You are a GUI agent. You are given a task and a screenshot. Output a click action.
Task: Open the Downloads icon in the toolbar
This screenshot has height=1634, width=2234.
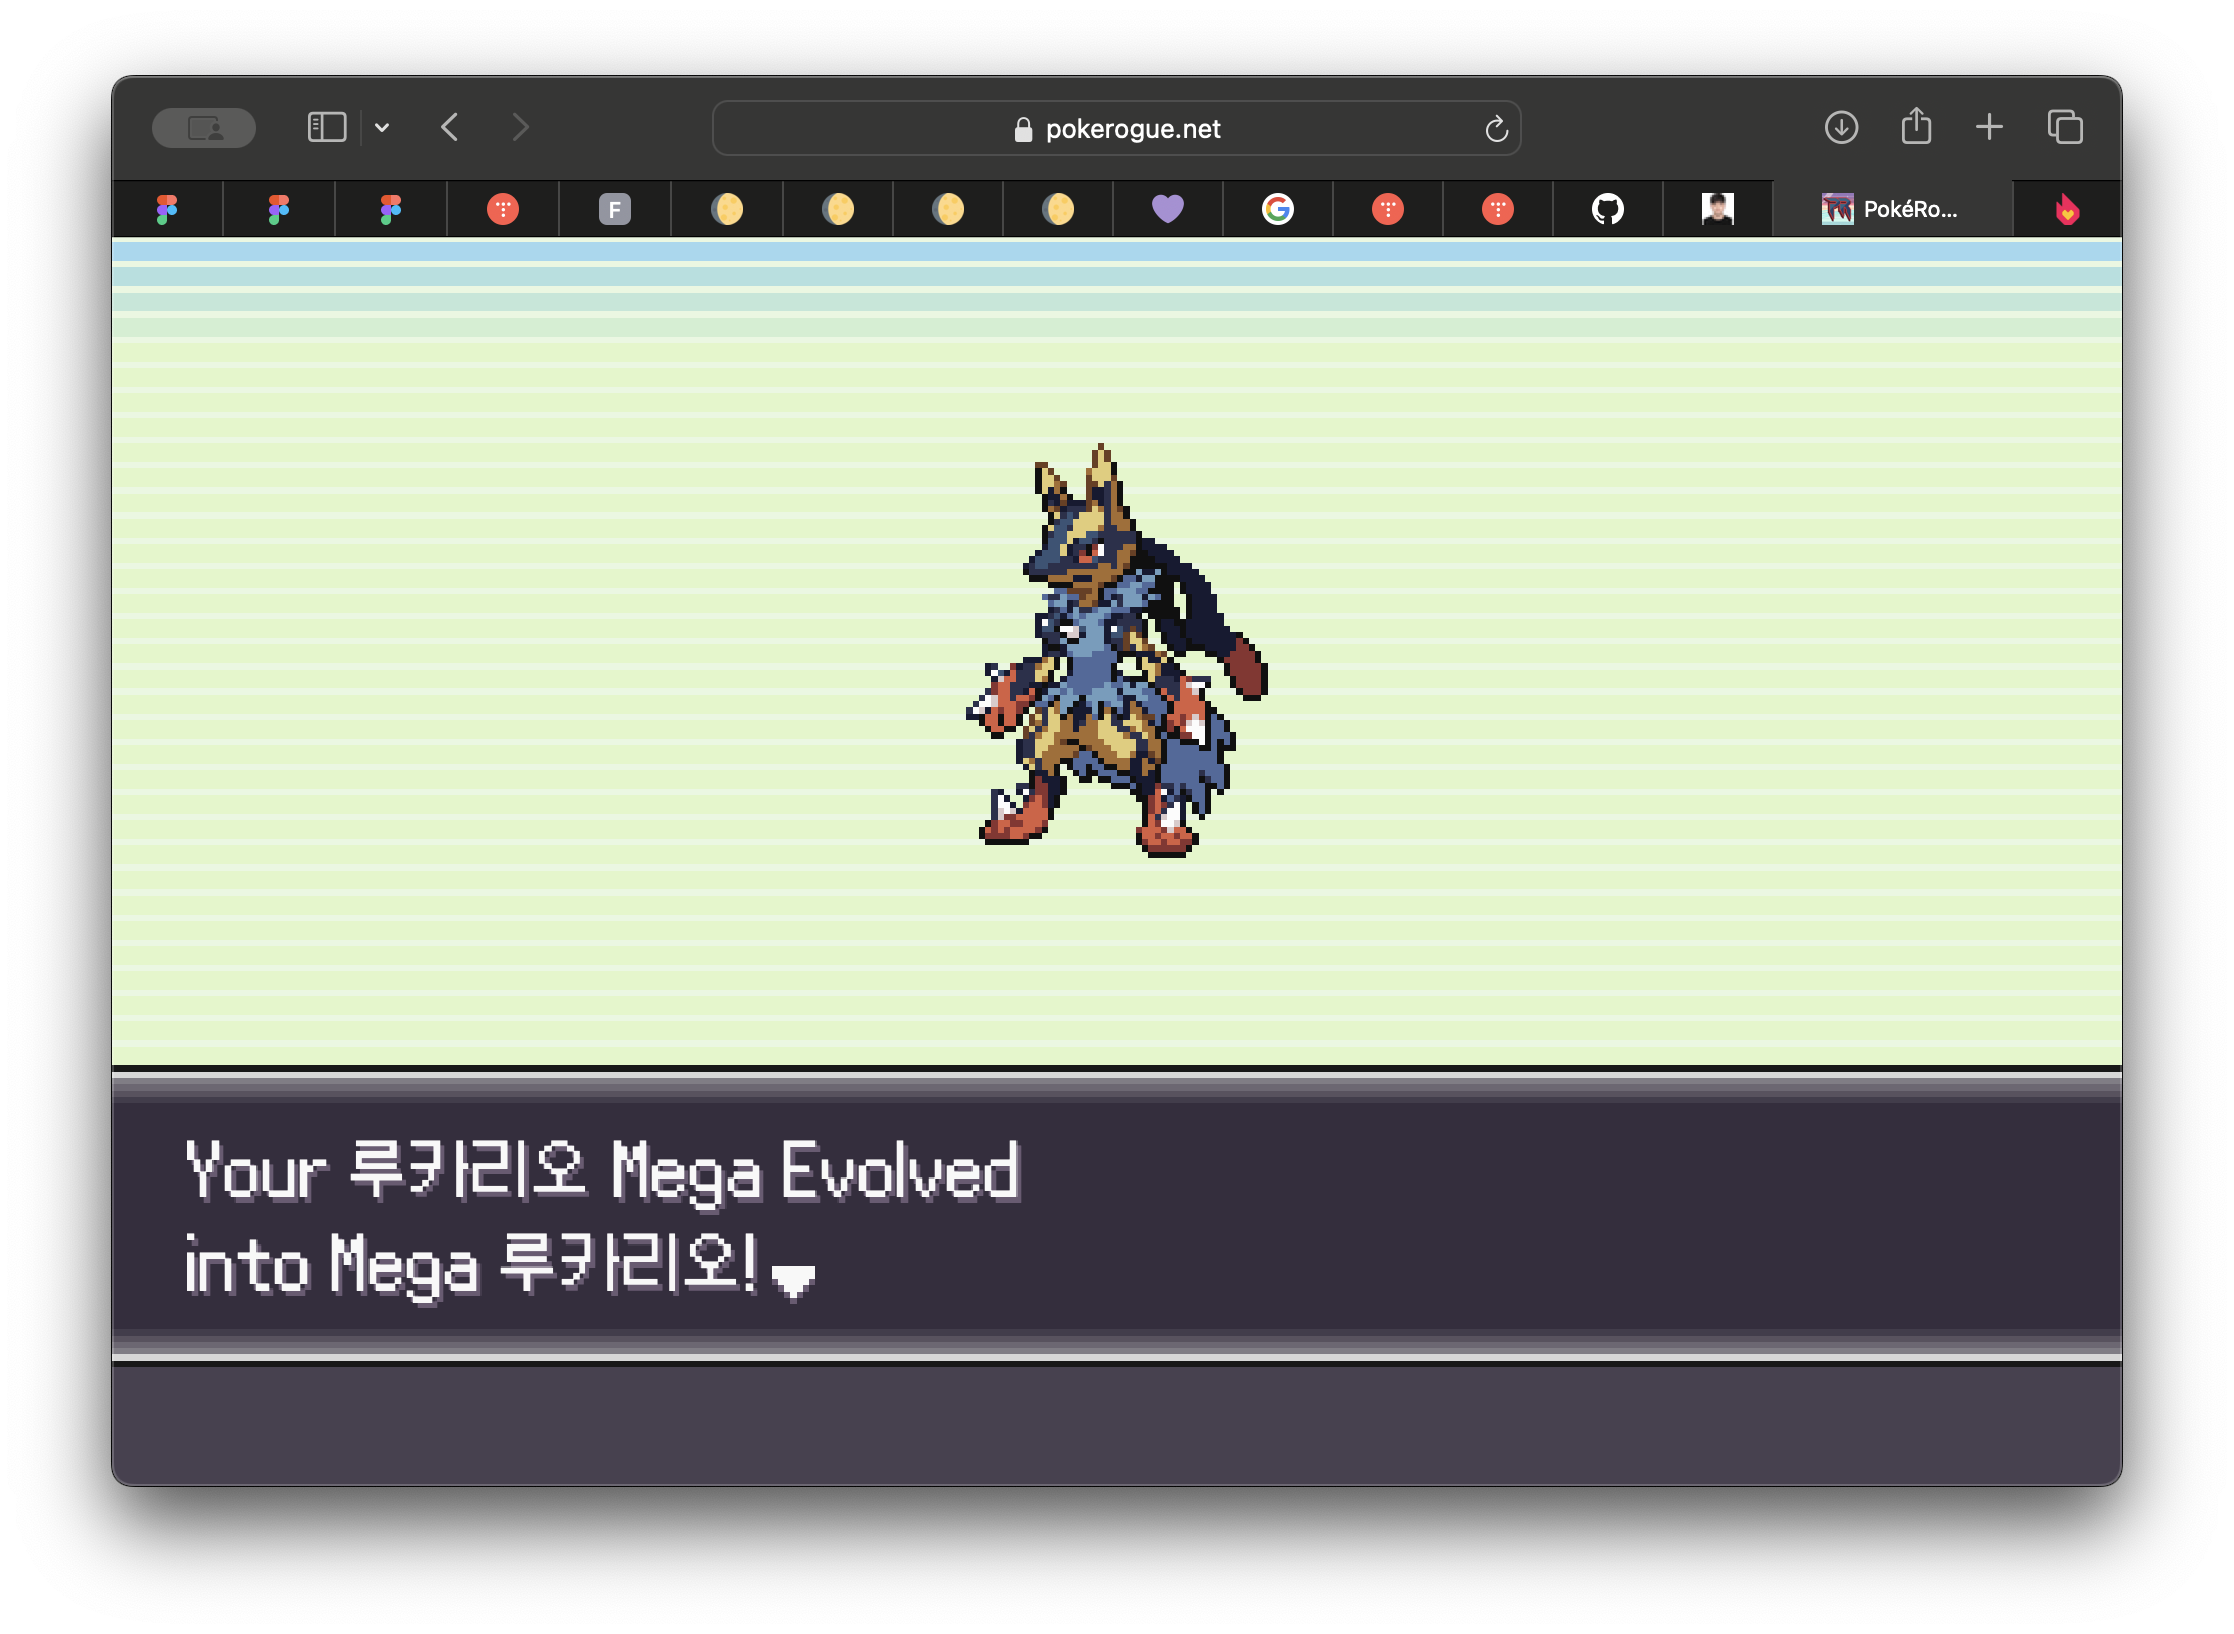click(1841, 128)
